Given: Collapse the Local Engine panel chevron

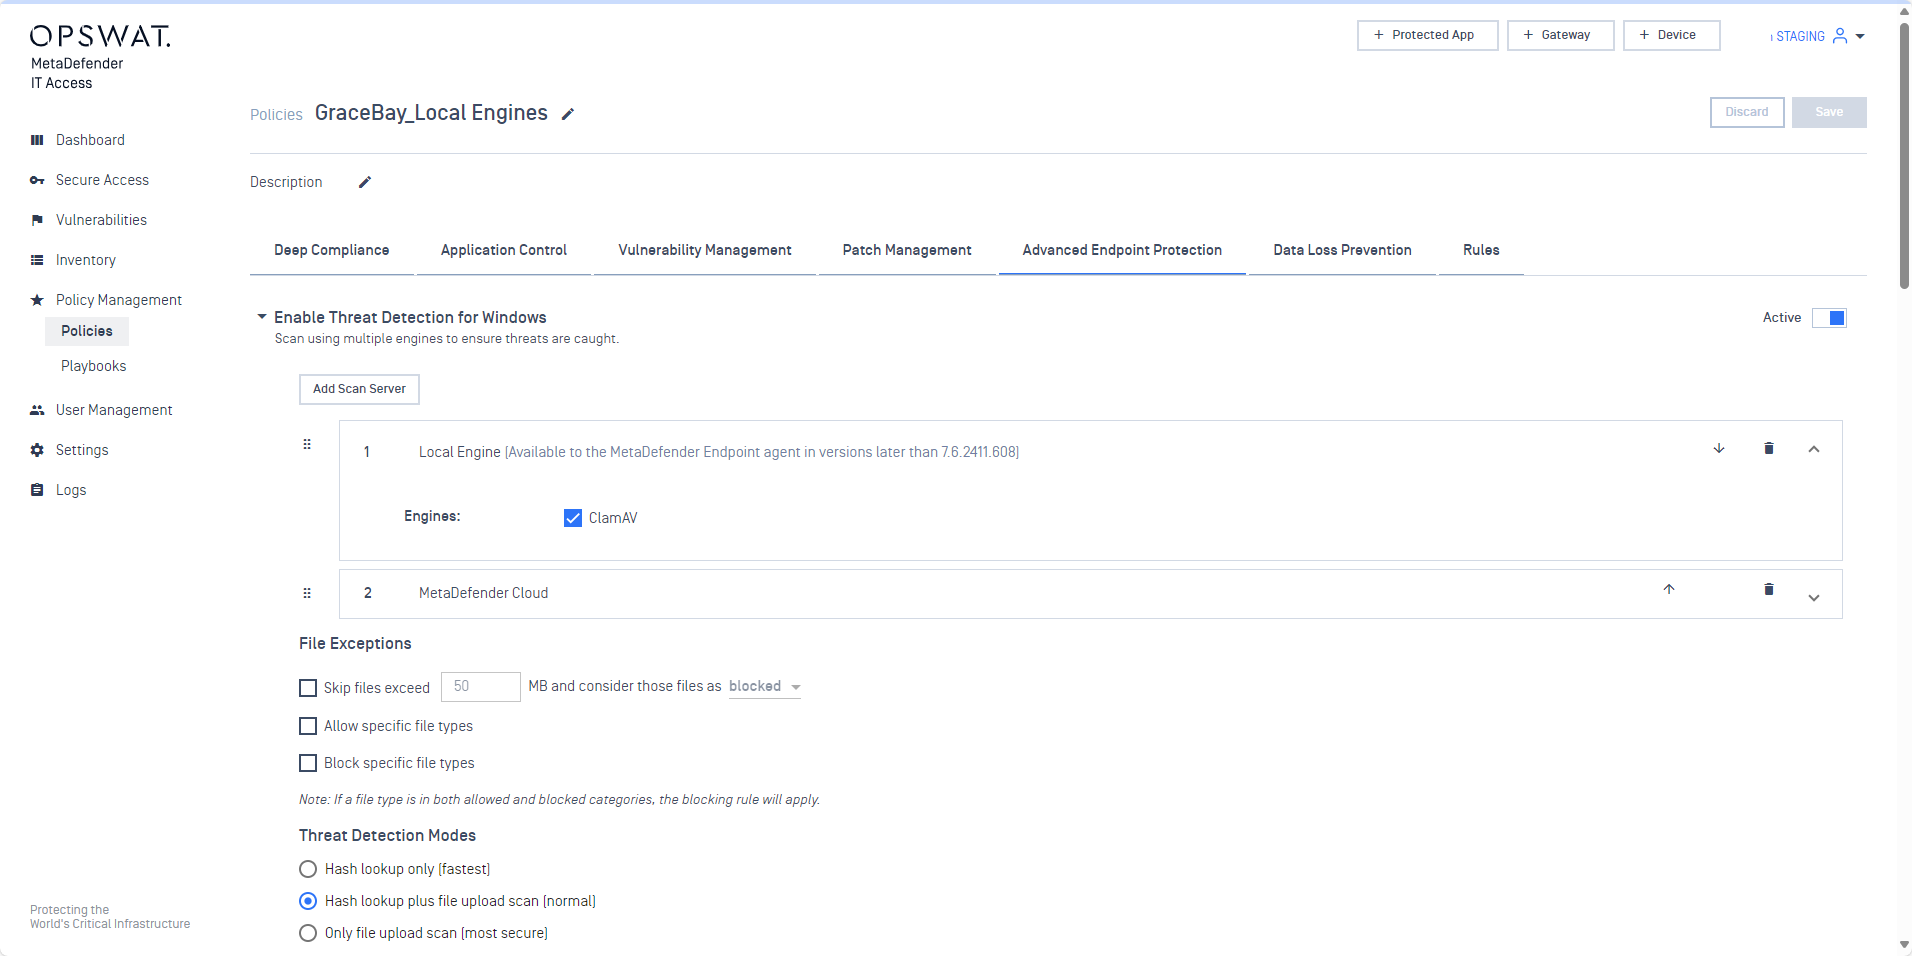Looking at the screenshot, I should [x=1814, y=449].
